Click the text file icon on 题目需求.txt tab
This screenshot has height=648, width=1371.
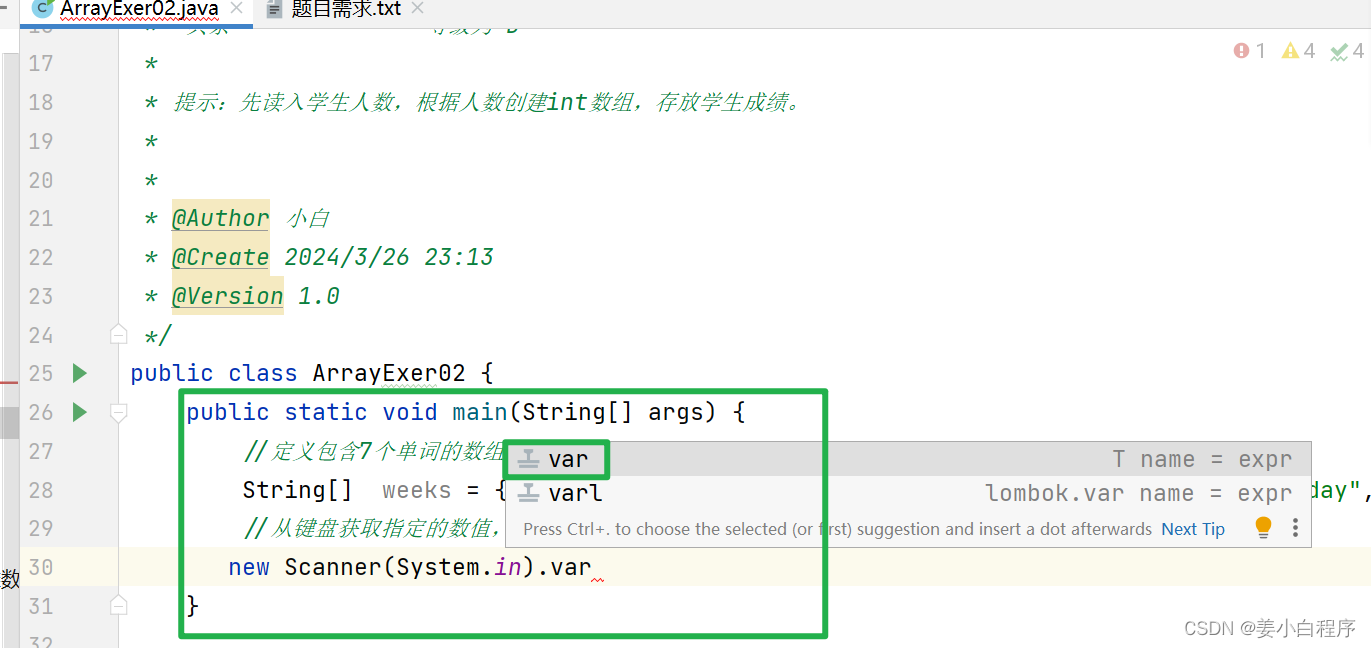(274, 9)
